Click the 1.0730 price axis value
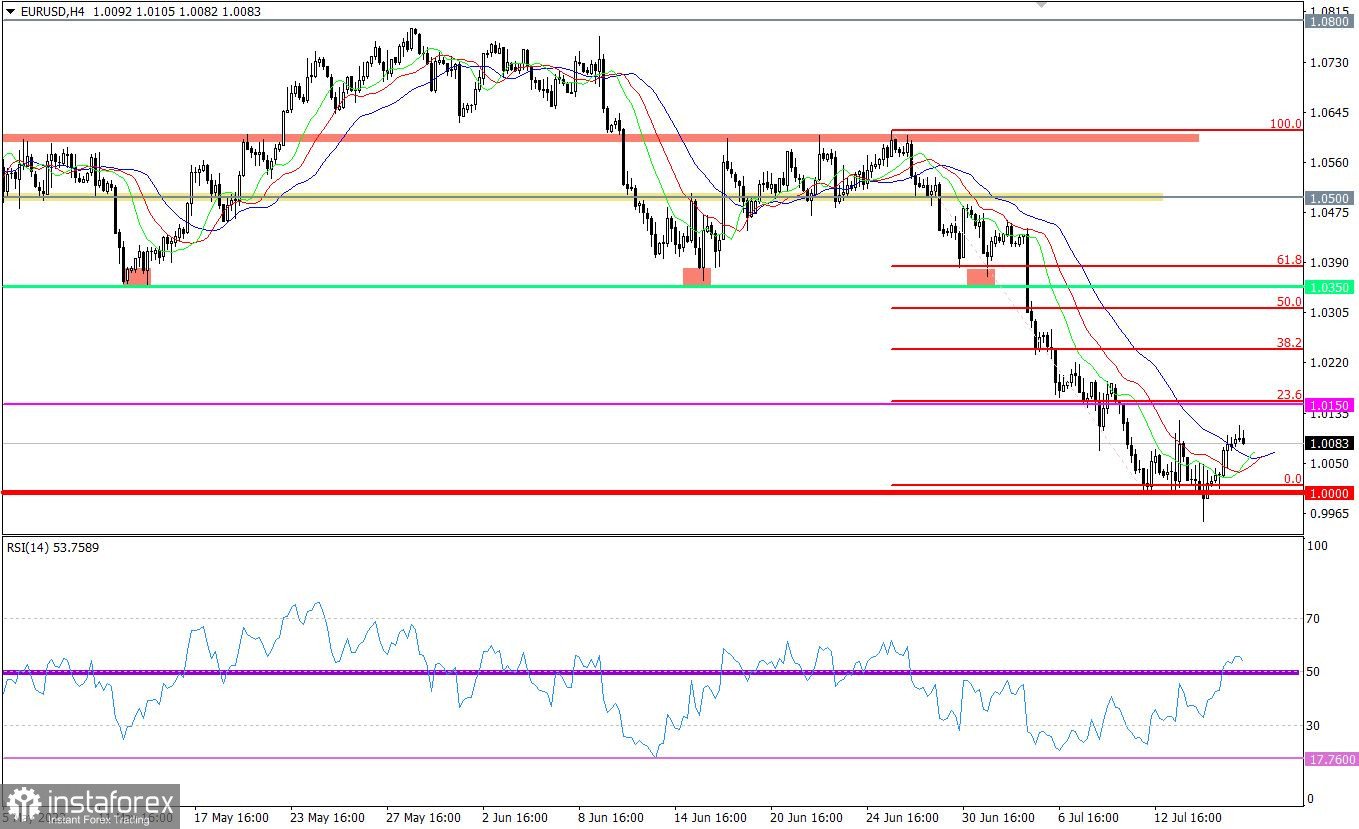The image size is (1359, 829). (x=1328, y=62)
